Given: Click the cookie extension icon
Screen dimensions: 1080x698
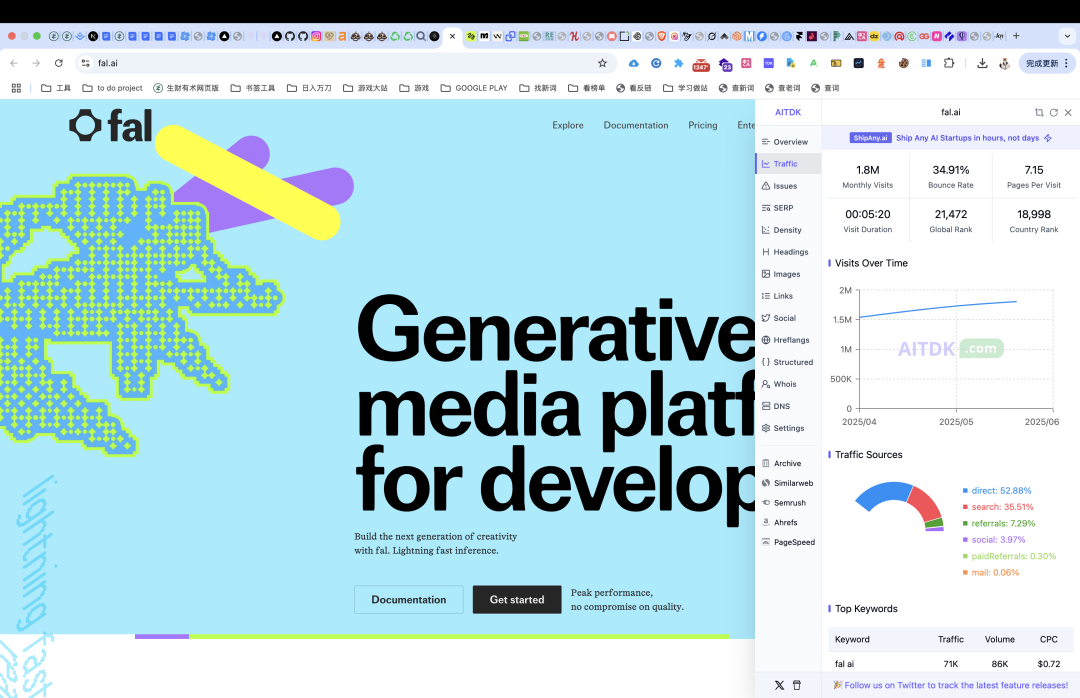Looking at the screenshot, I should point(903,63).
